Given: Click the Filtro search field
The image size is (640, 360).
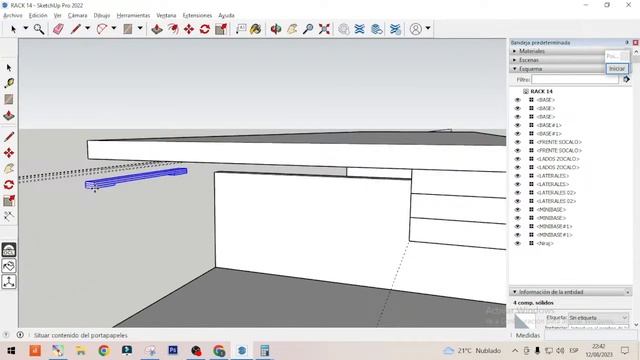Looking at the screenshot, I should click(575, 80).
